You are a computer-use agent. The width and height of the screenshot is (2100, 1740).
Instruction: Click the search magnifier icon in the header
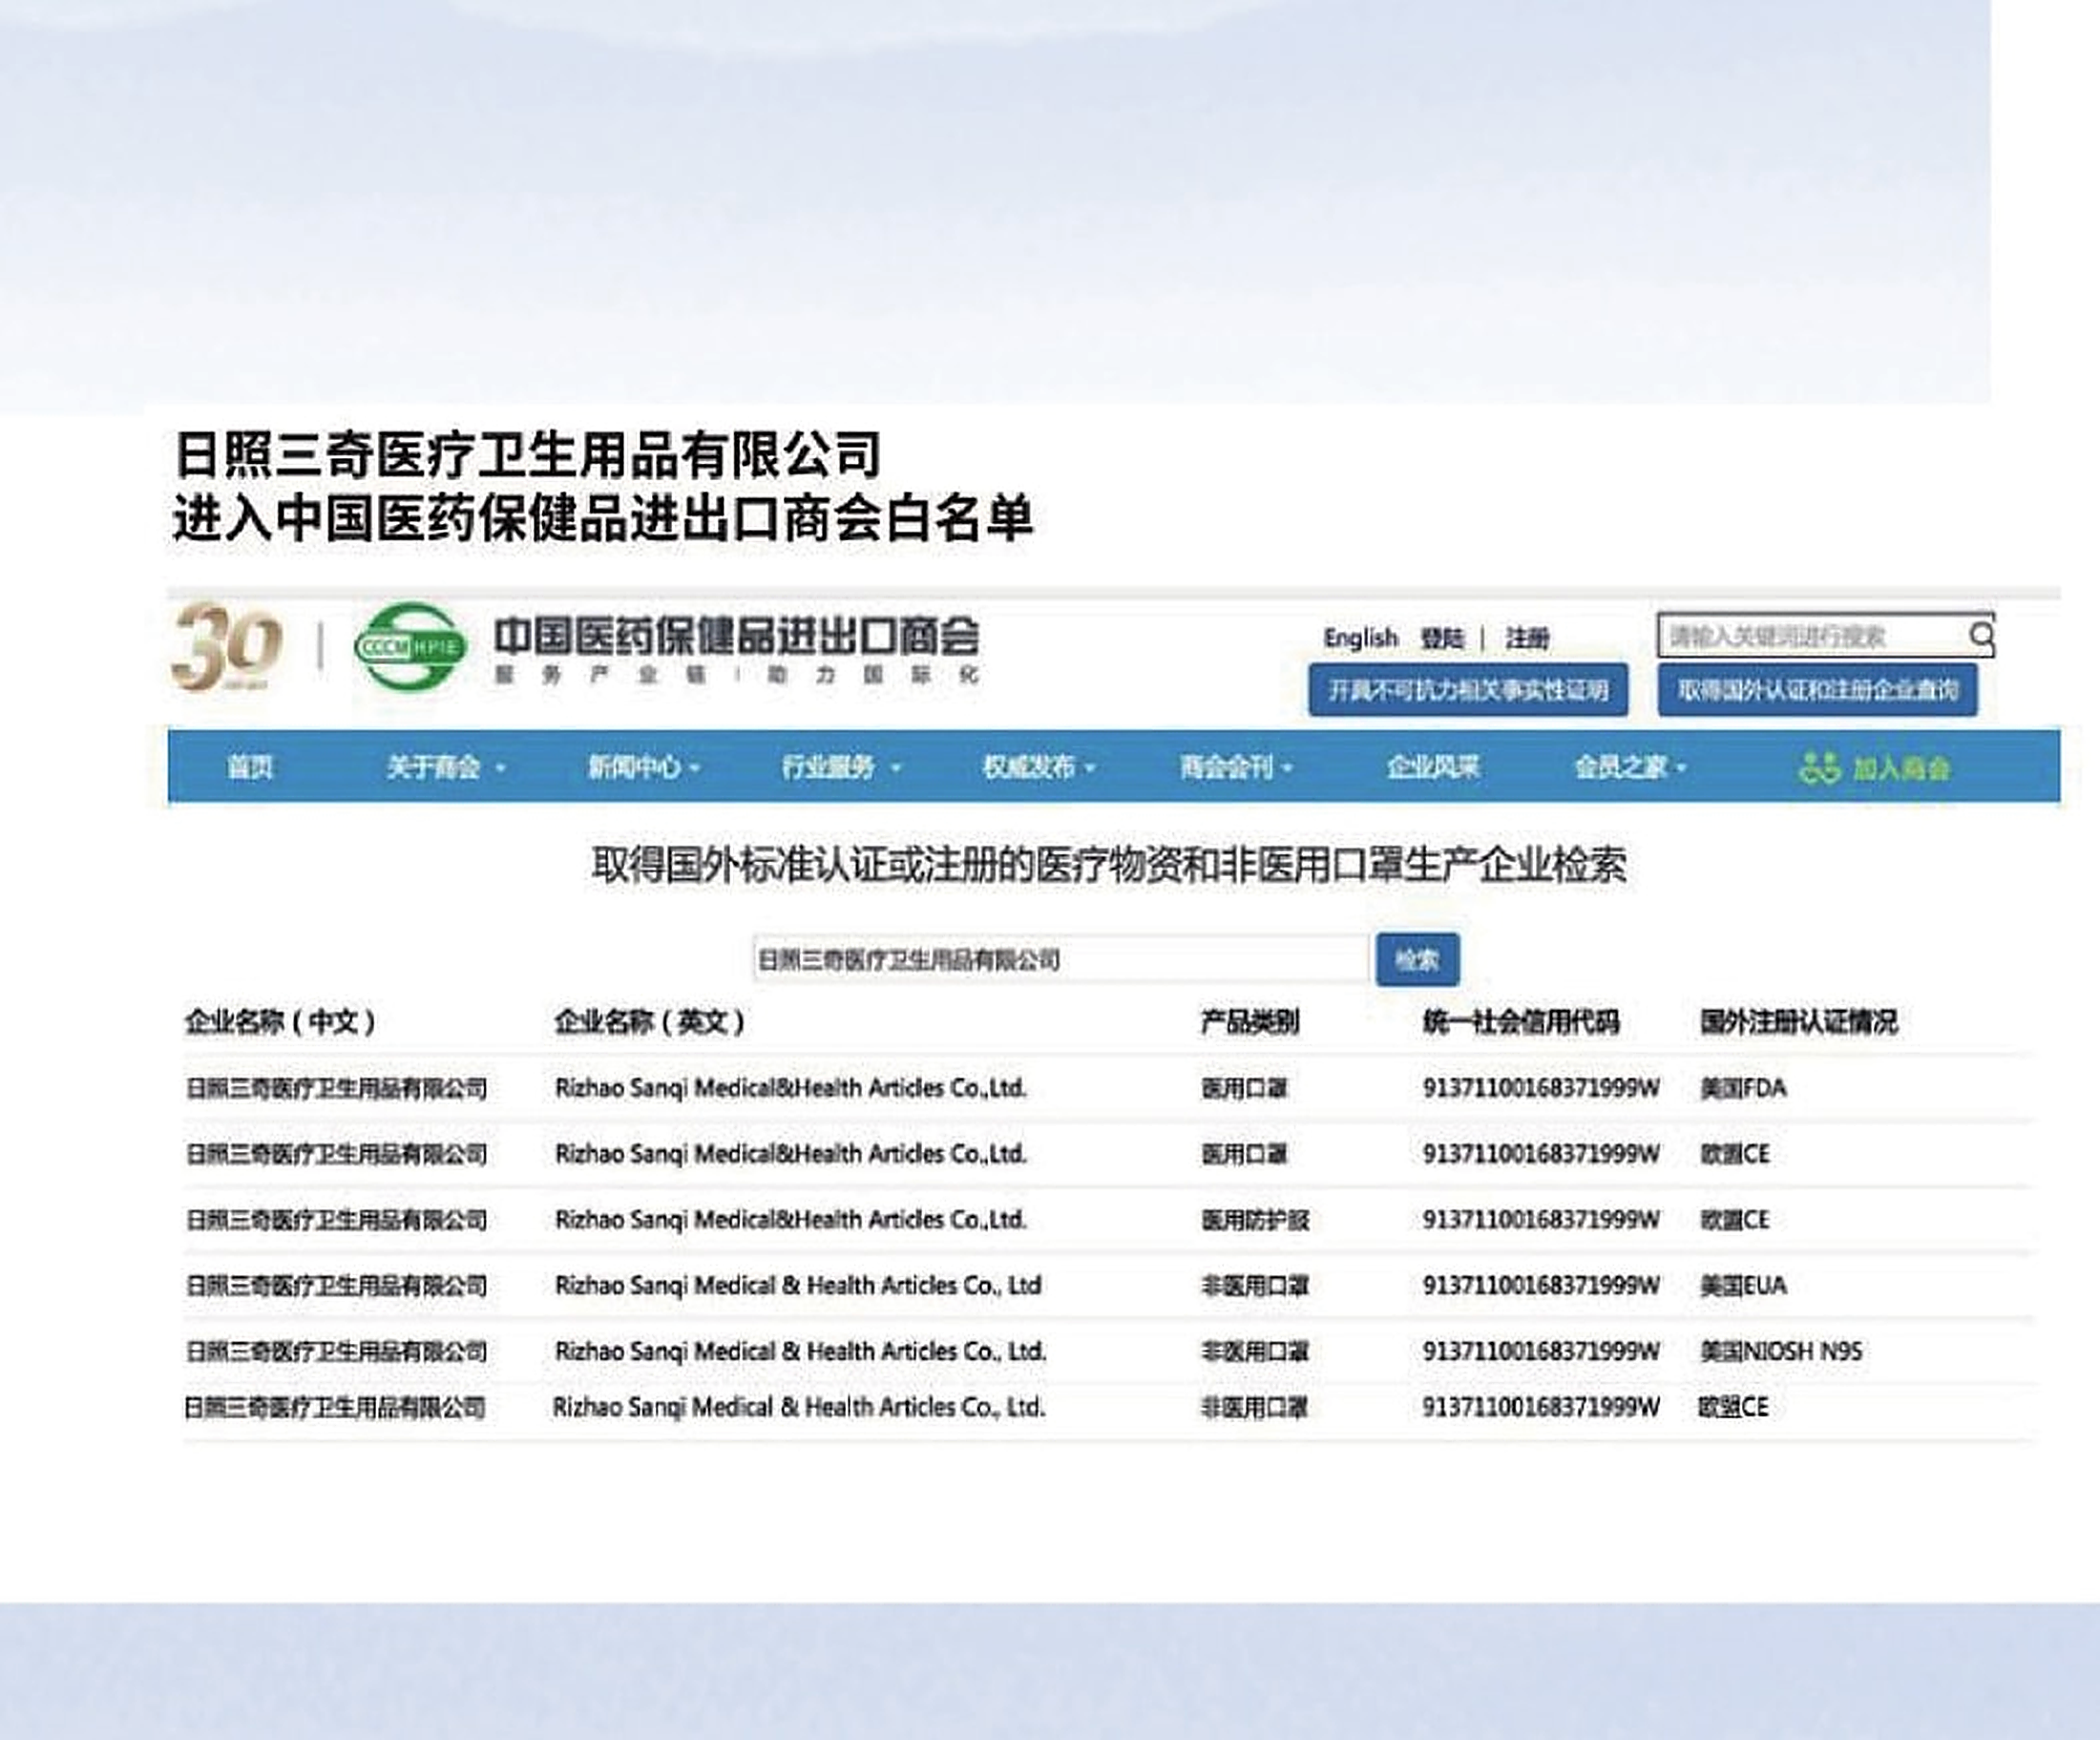tap(1980, 635)
